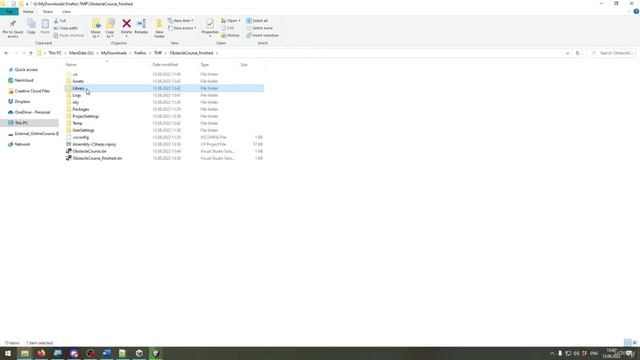The image size is (640, 360).
Task: Click the History command
Action: pyautogui.click(x=231, y=35)
